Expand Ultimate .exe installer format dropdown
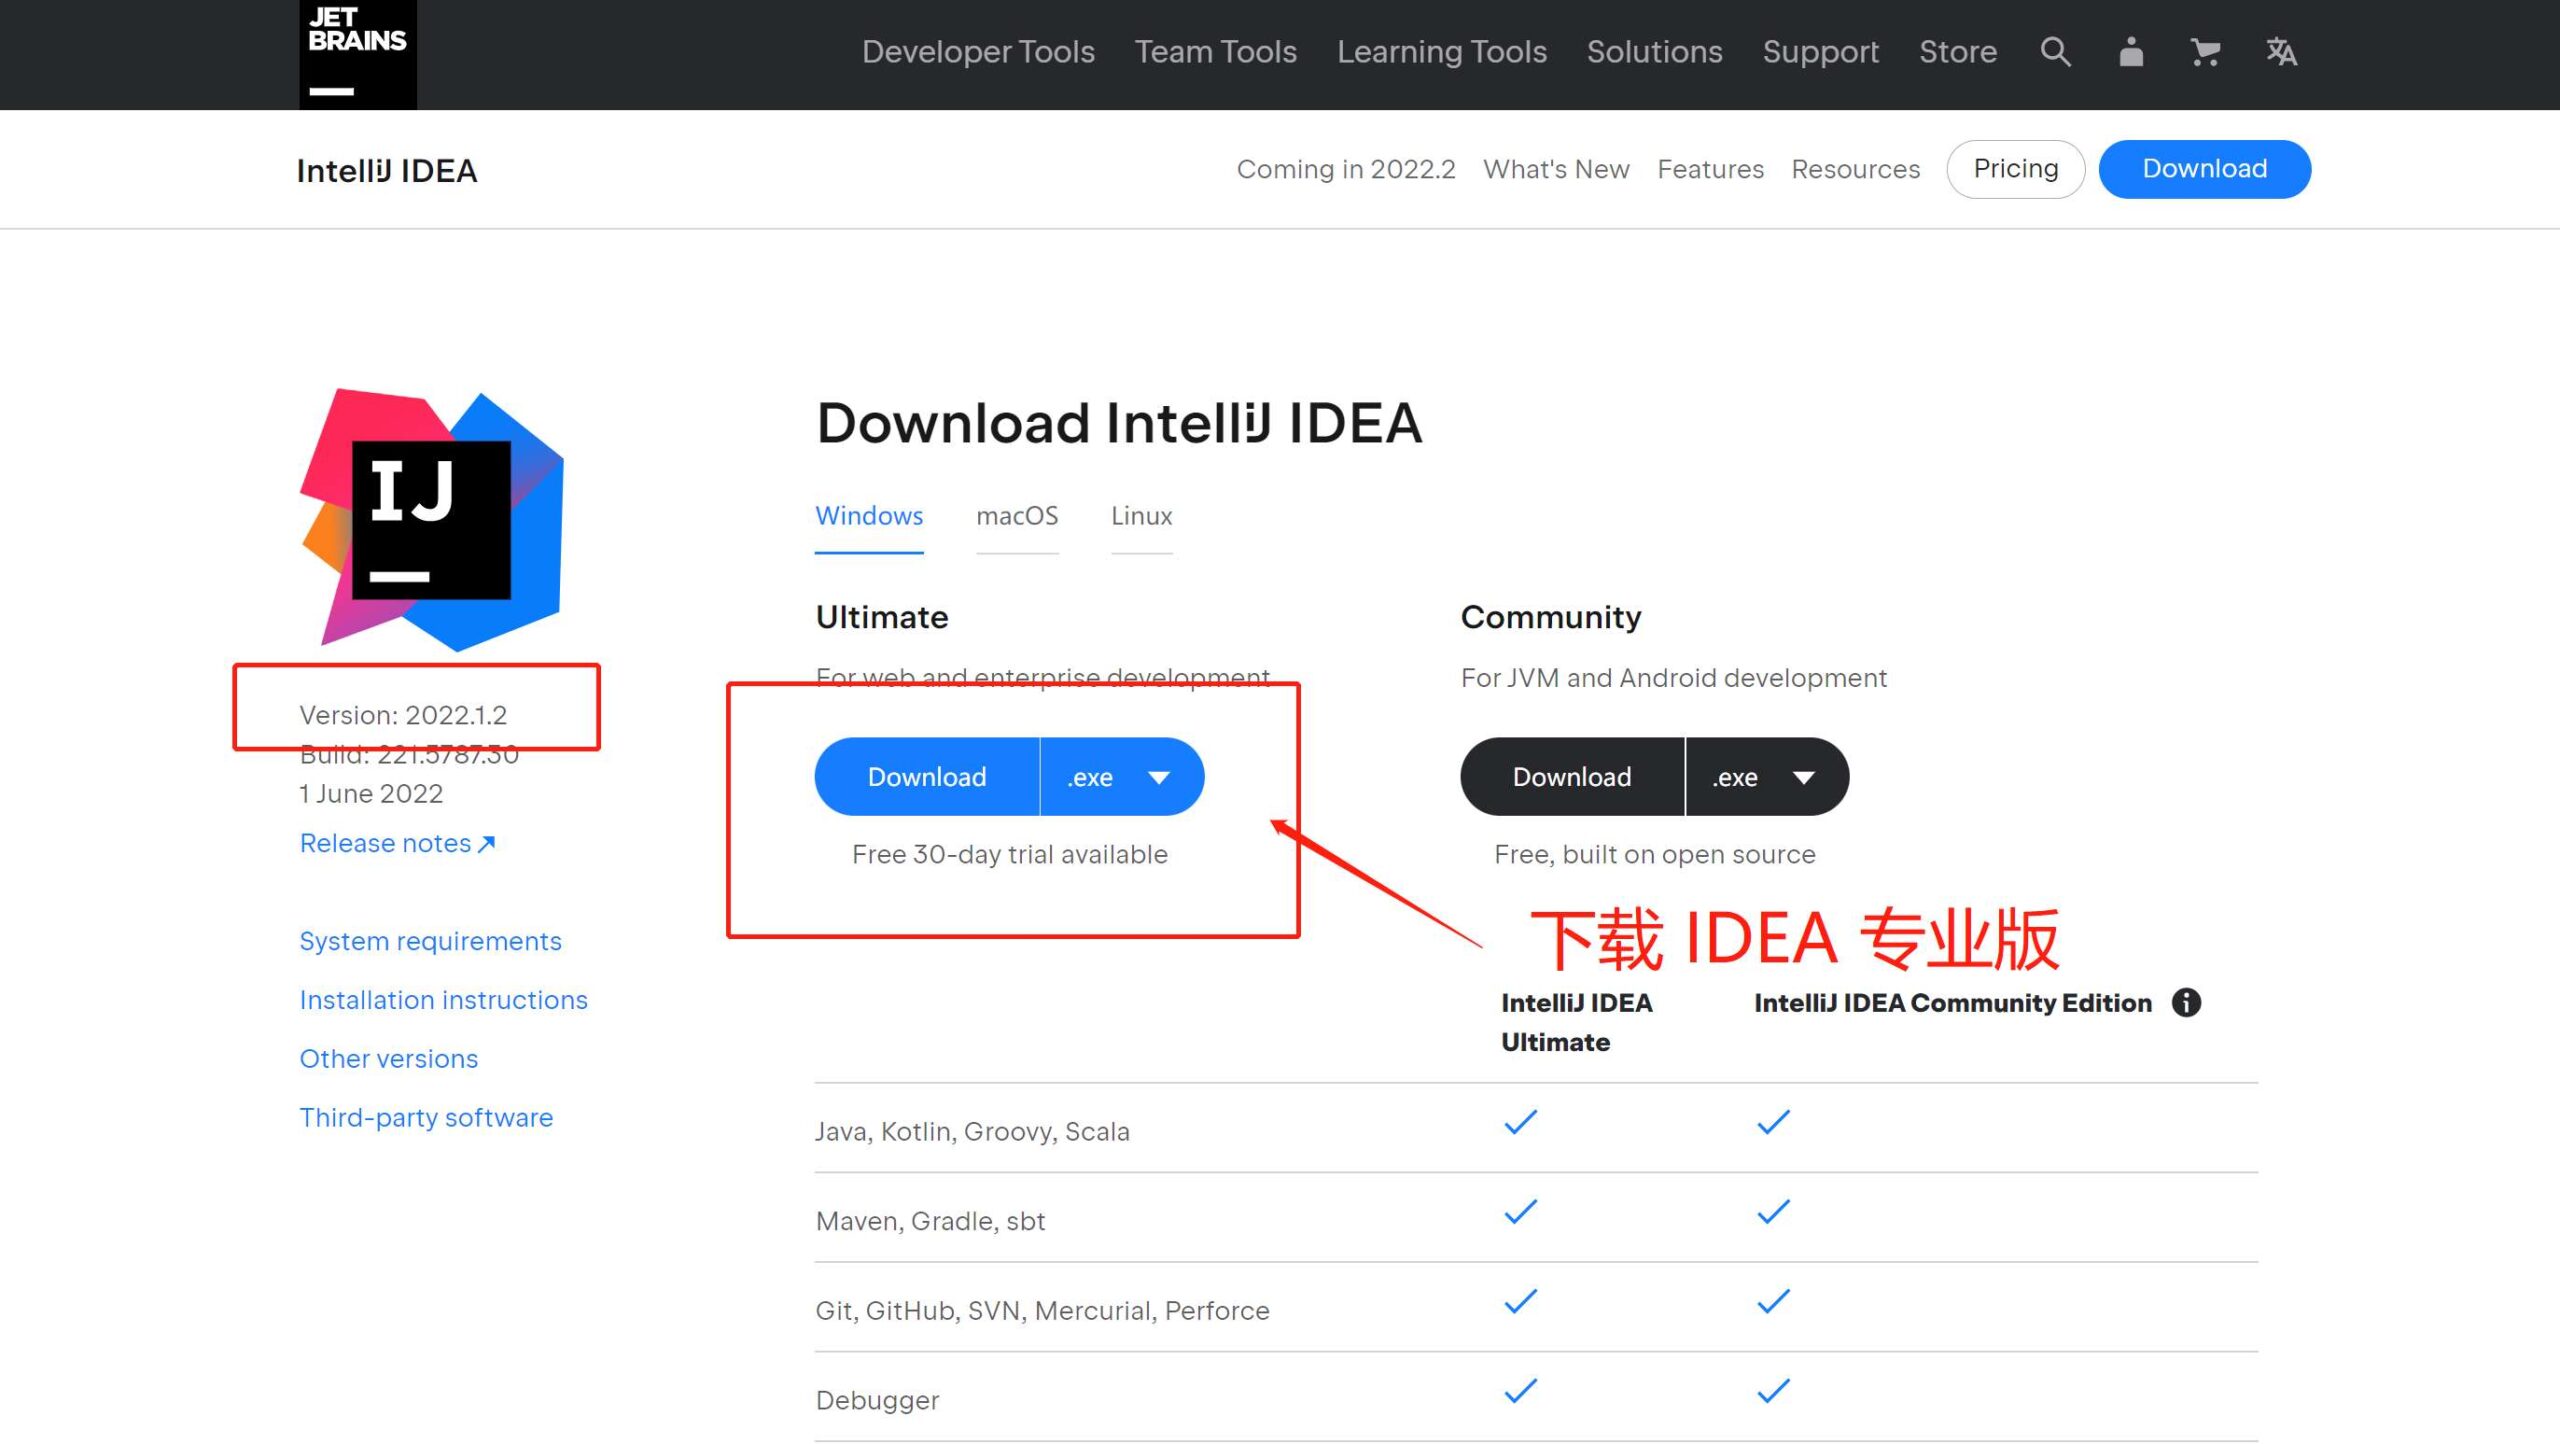Viewport: 2560px width, 1444px height. click(x=1122, y=777)
